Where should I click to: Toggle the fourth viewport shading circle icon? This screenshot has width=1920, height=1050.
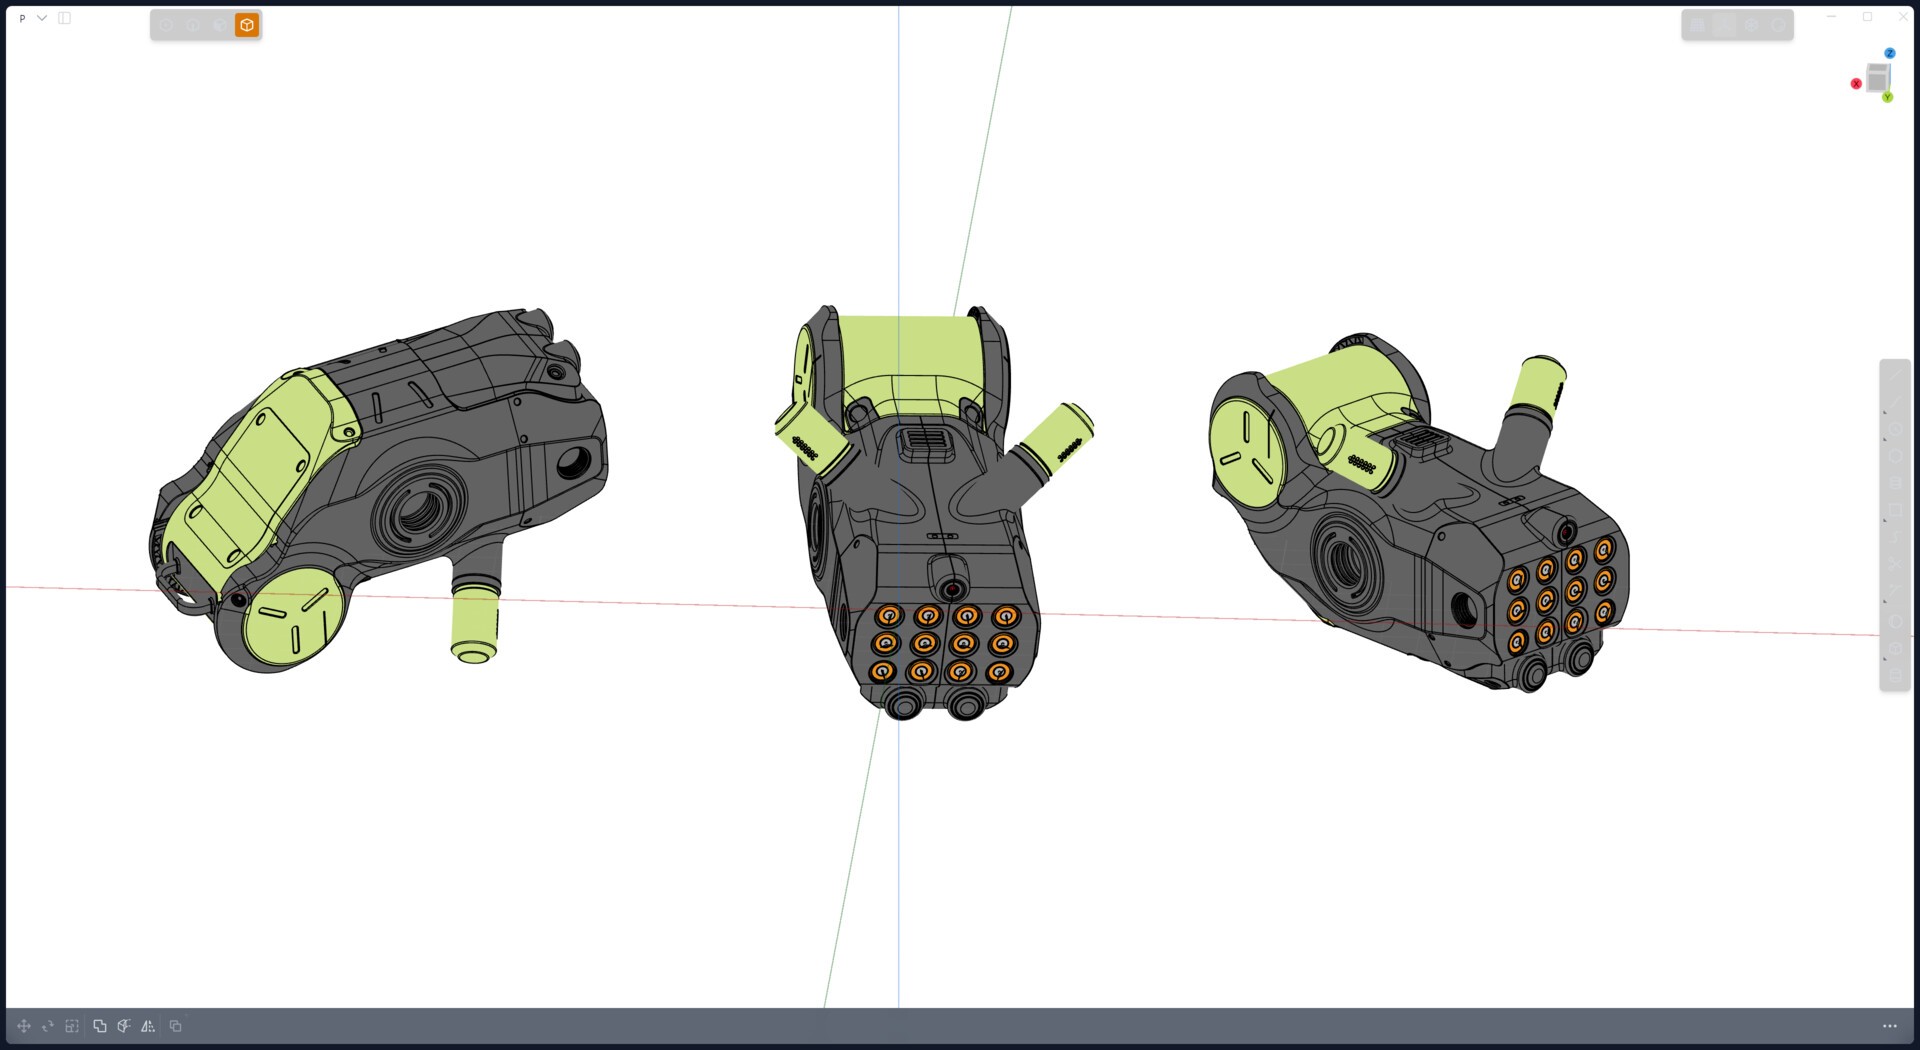1778,25
